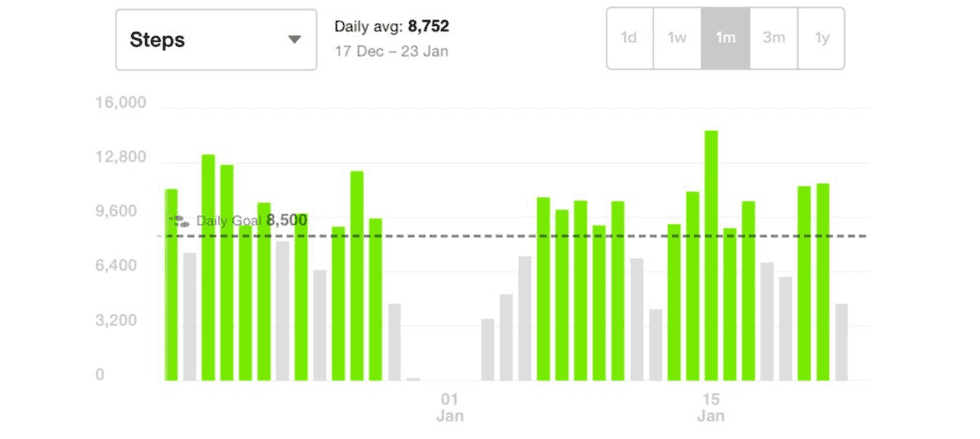Switch to the 1y view

[x=821, y=38]
